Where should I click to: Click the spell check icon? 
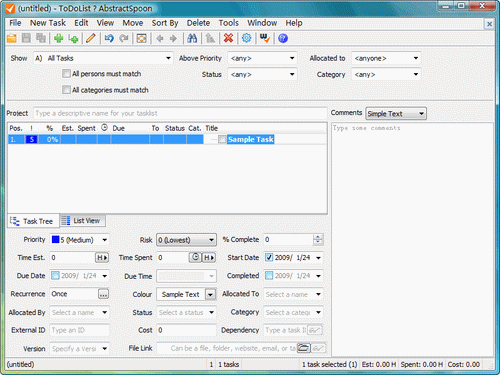(x=265, y=38)
